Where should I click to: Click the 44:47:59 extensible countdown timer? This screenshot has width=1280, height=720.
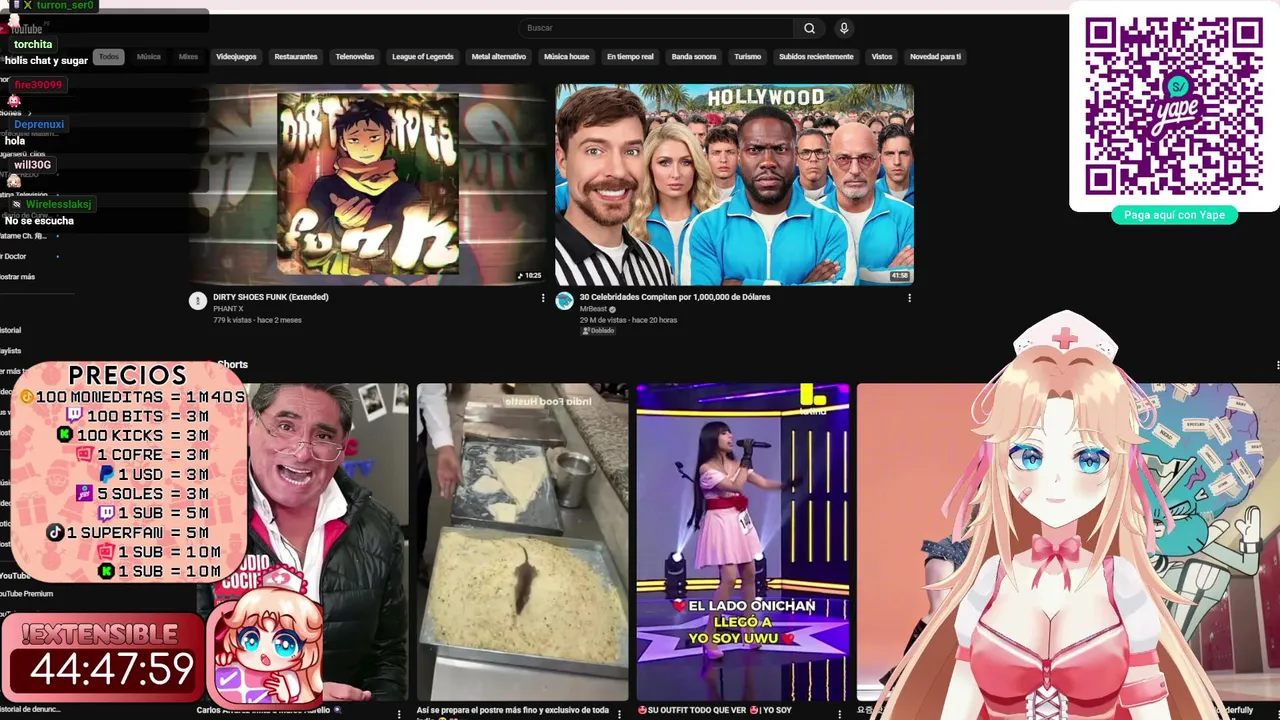pos(112,670)
